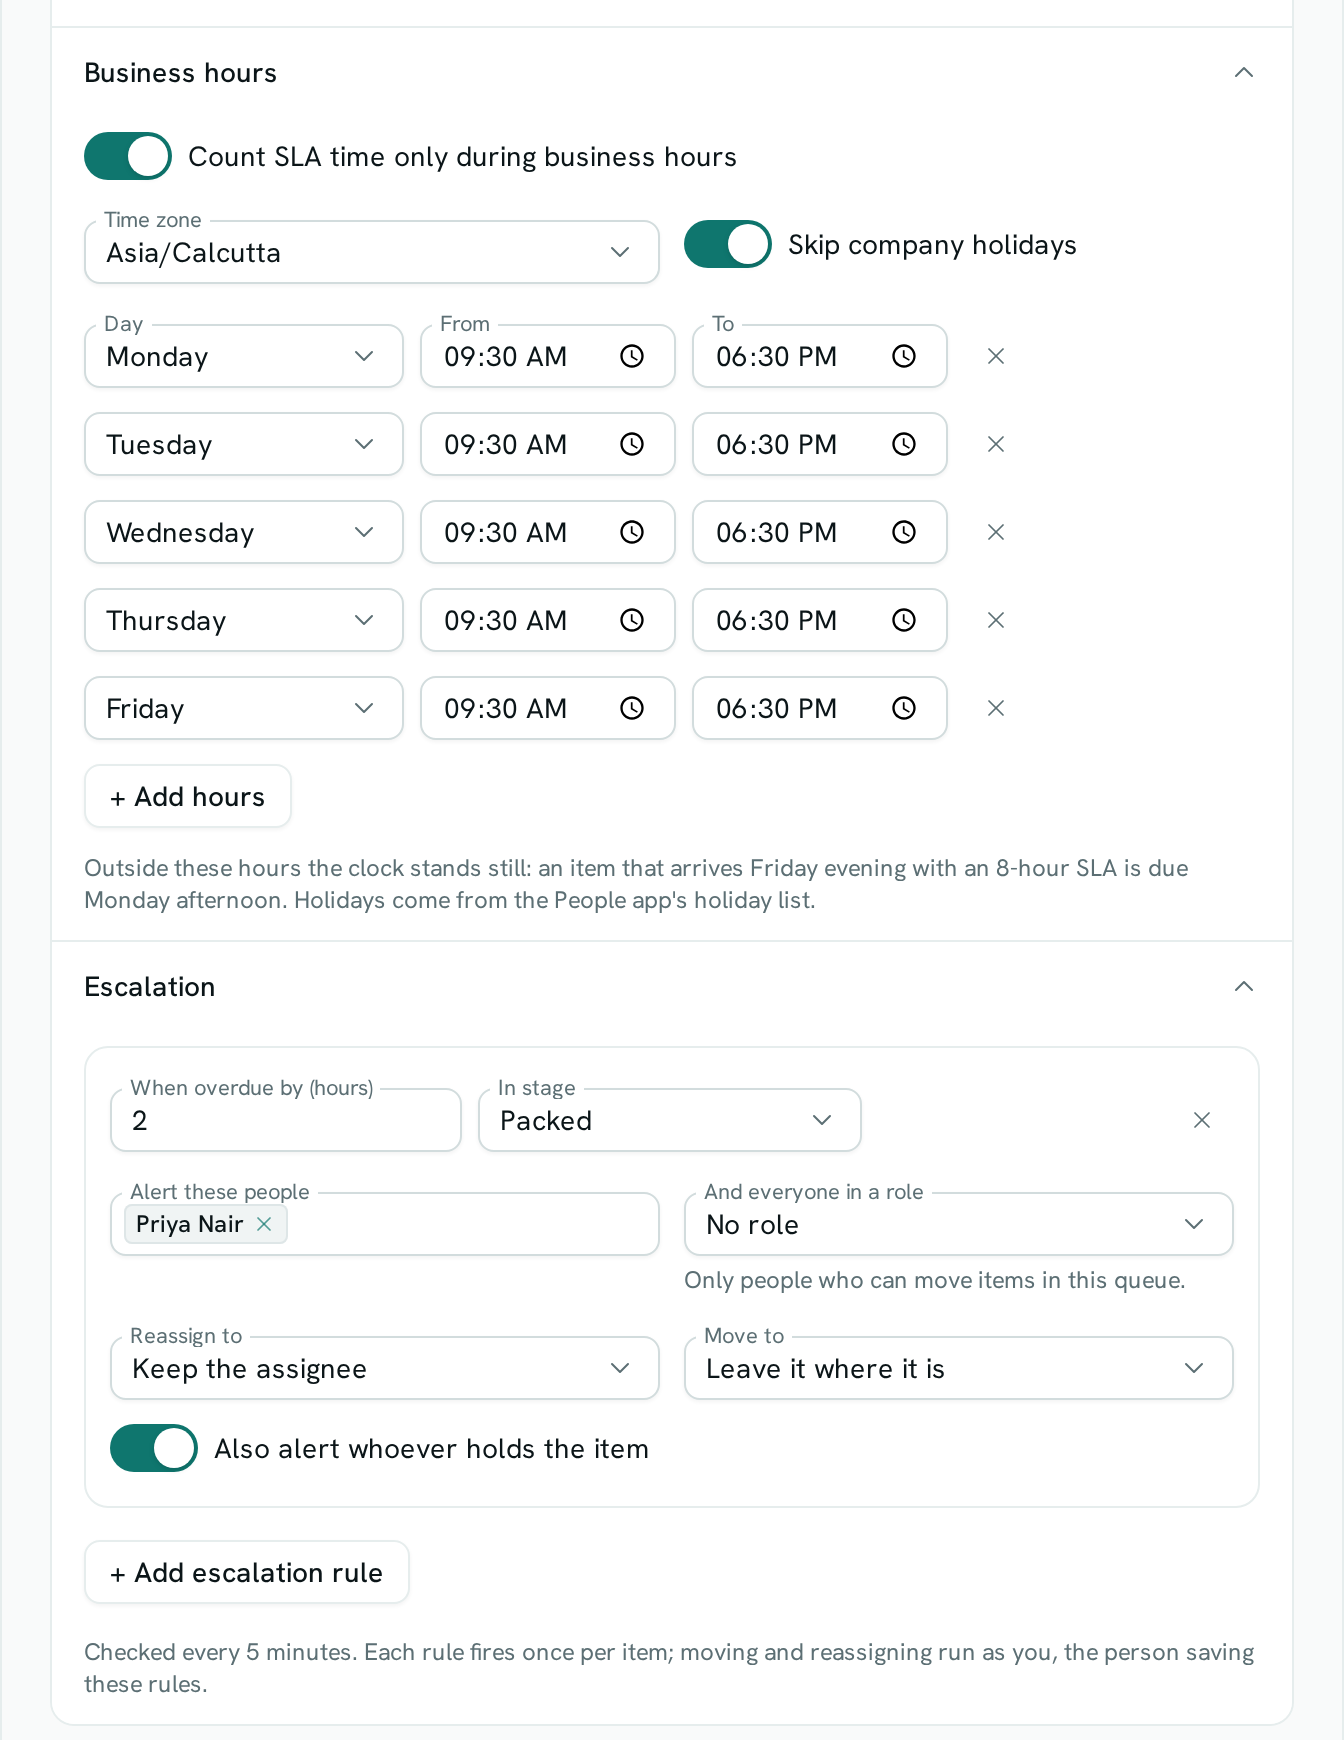1344x1740 pixels.
Task: Delete the Packed stage escalation rule
Action: pyautogui.click(x=1202, y=1120)
